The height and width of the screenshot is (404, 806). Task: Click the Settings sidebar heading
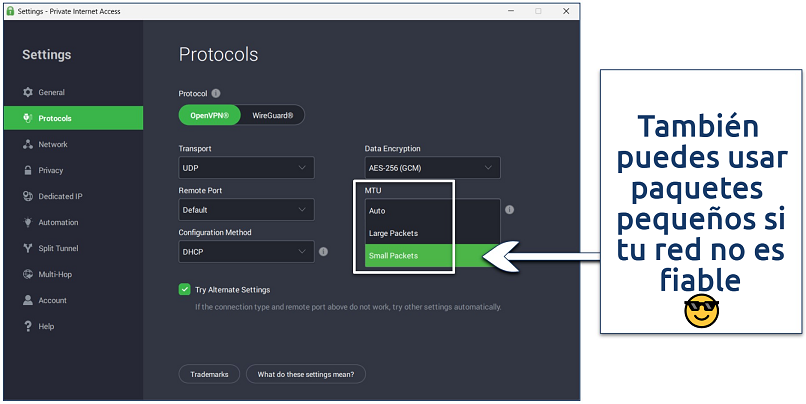click(x=47, y=54)
